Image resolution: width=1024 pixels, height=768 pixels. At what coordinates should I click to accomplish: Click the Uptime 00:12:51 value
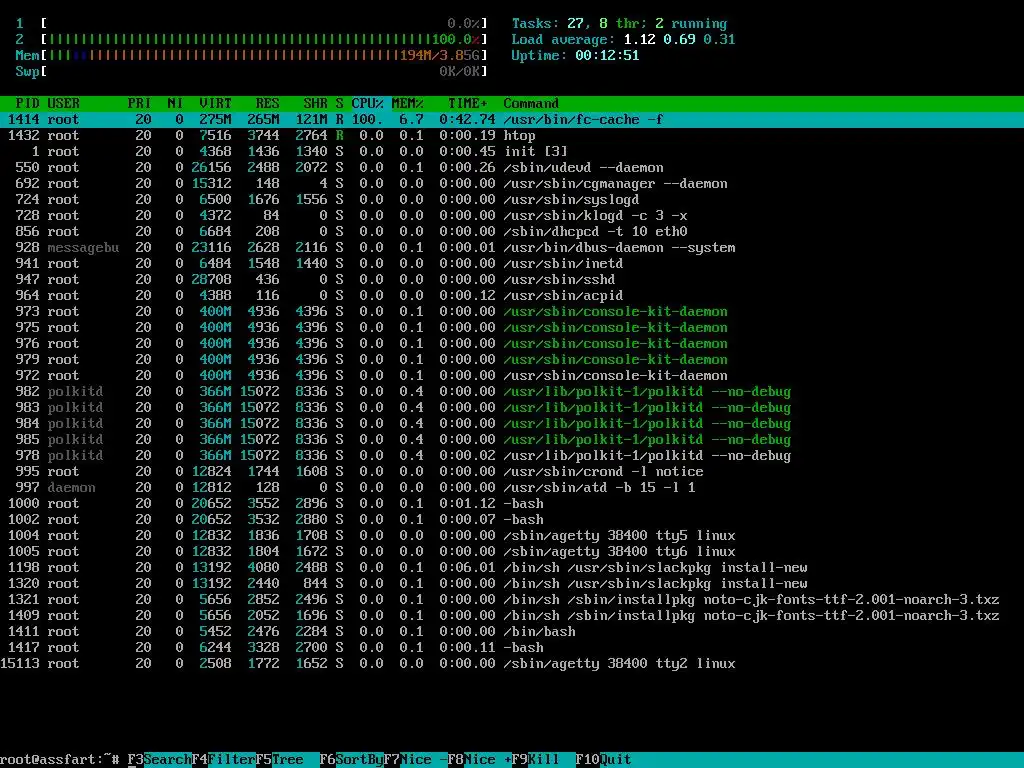(607, 56)
